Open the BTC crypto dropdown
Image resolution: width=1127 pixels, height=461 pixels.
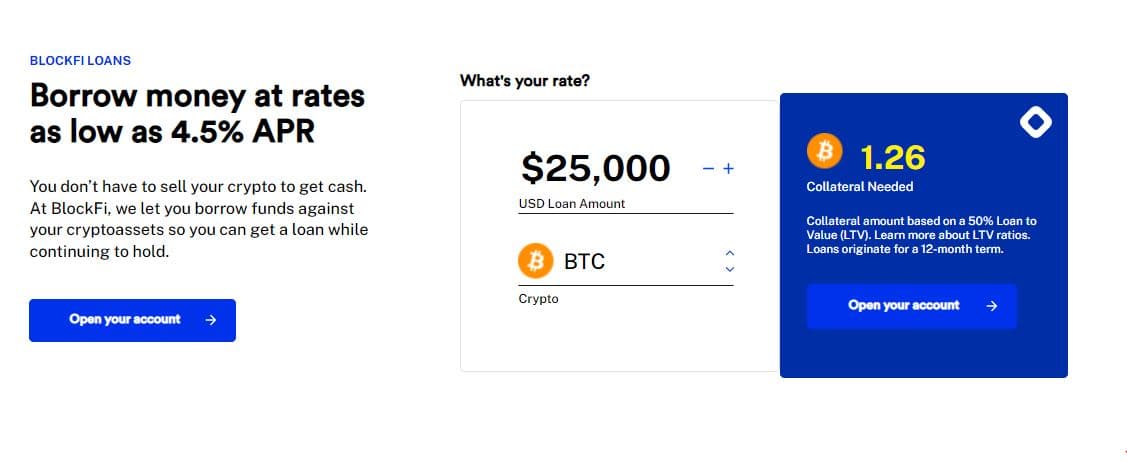625,262
